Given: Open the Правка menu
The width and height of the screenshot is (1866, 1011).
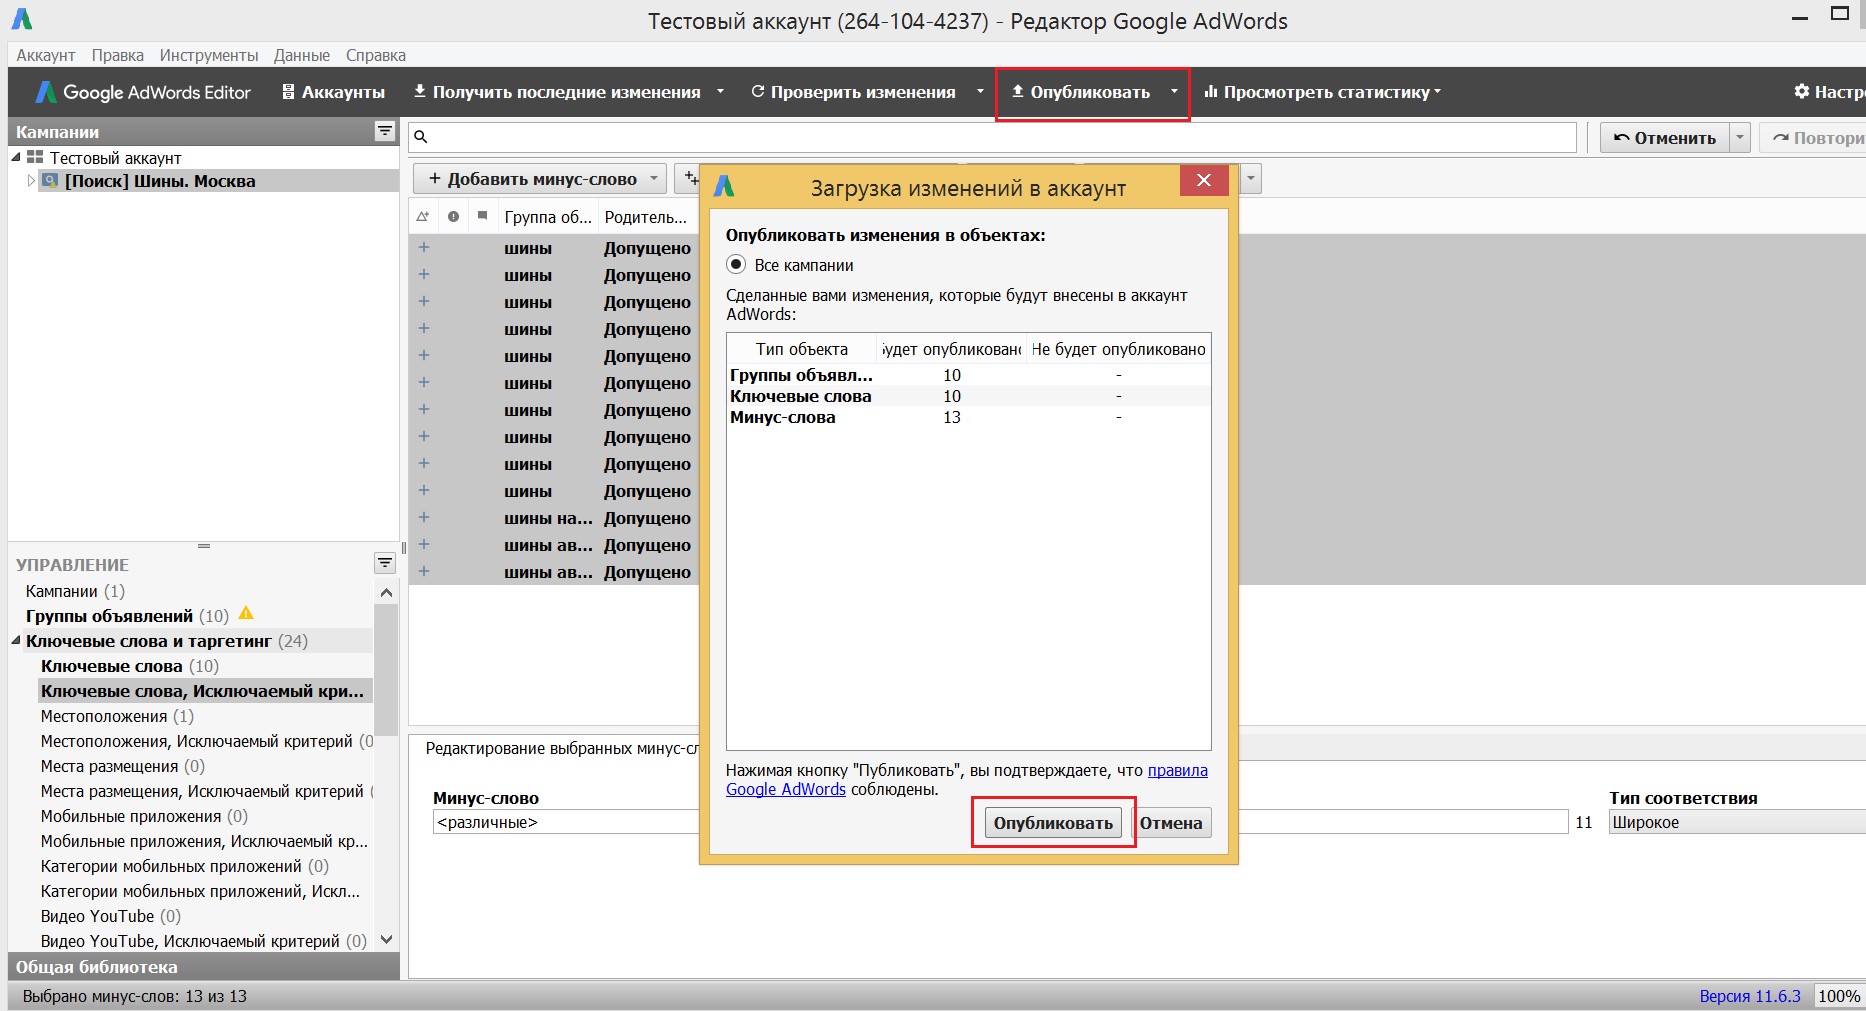Looking at the screenshot, I should click(118, 55).
